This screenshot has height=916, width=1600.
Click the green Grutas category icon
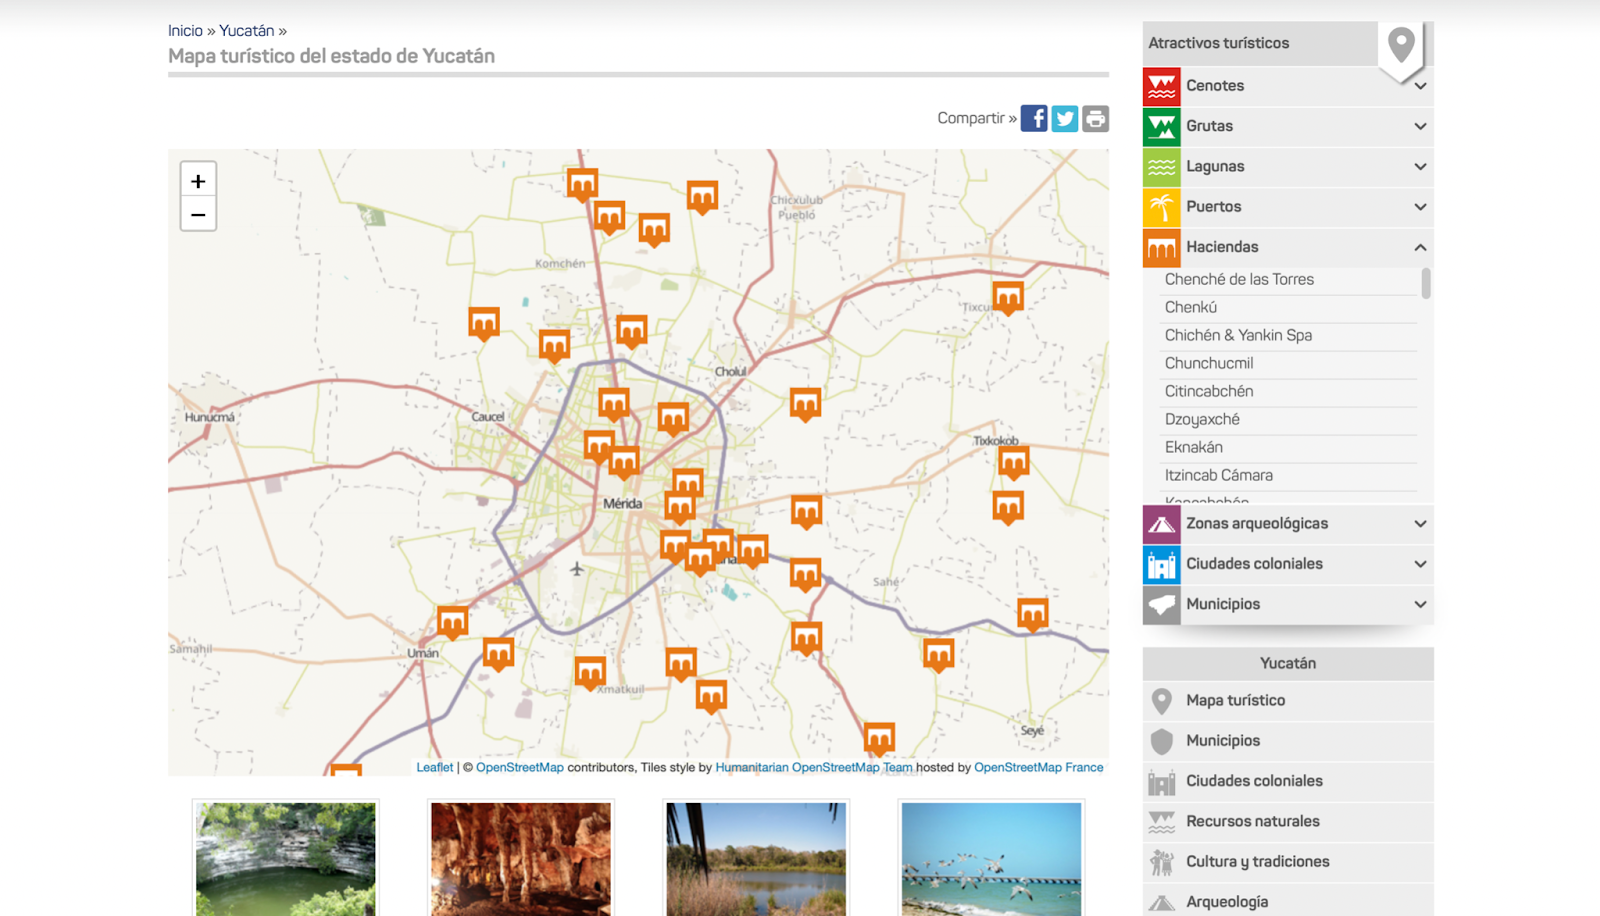1161,126
